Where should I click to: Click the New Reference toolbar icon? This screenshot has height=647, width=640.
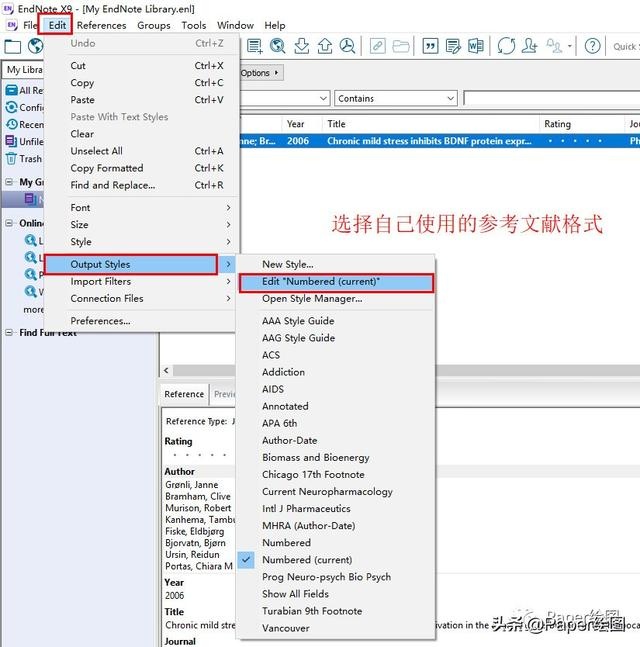coord(254,46)
